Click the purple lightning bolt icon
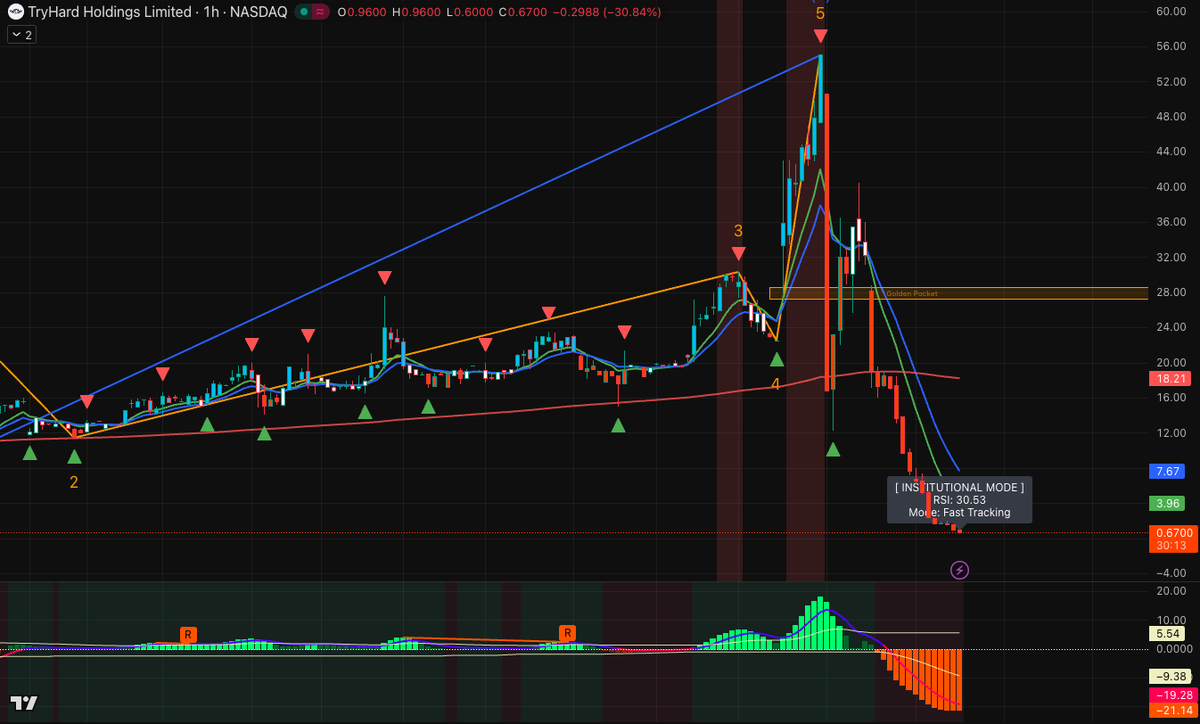 click(960, 570)
